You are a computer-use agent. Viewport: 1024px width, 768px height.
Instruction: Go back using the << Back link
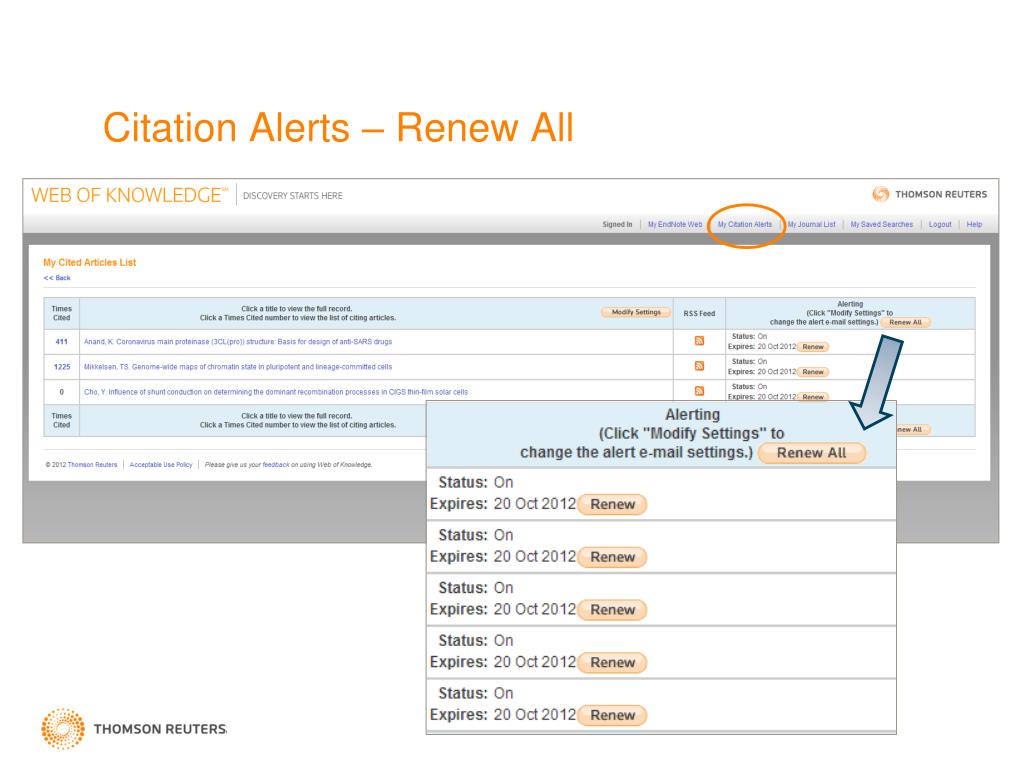coord(57,278)
